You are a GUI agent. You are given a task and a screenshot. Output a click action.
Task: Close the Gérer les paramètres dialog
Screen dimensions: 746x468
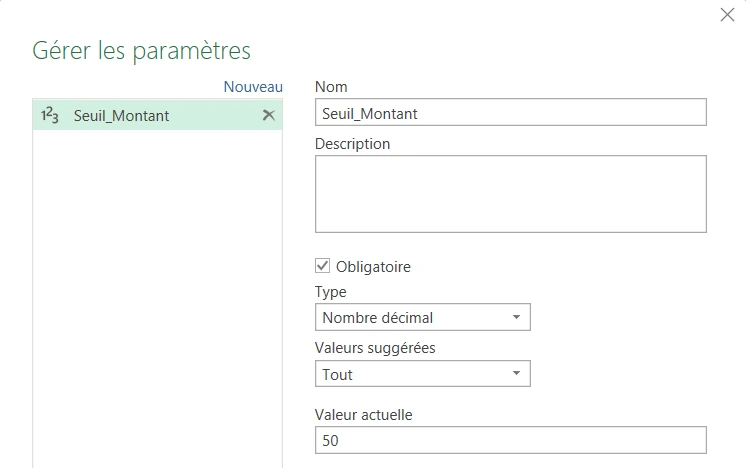[727, 15]
